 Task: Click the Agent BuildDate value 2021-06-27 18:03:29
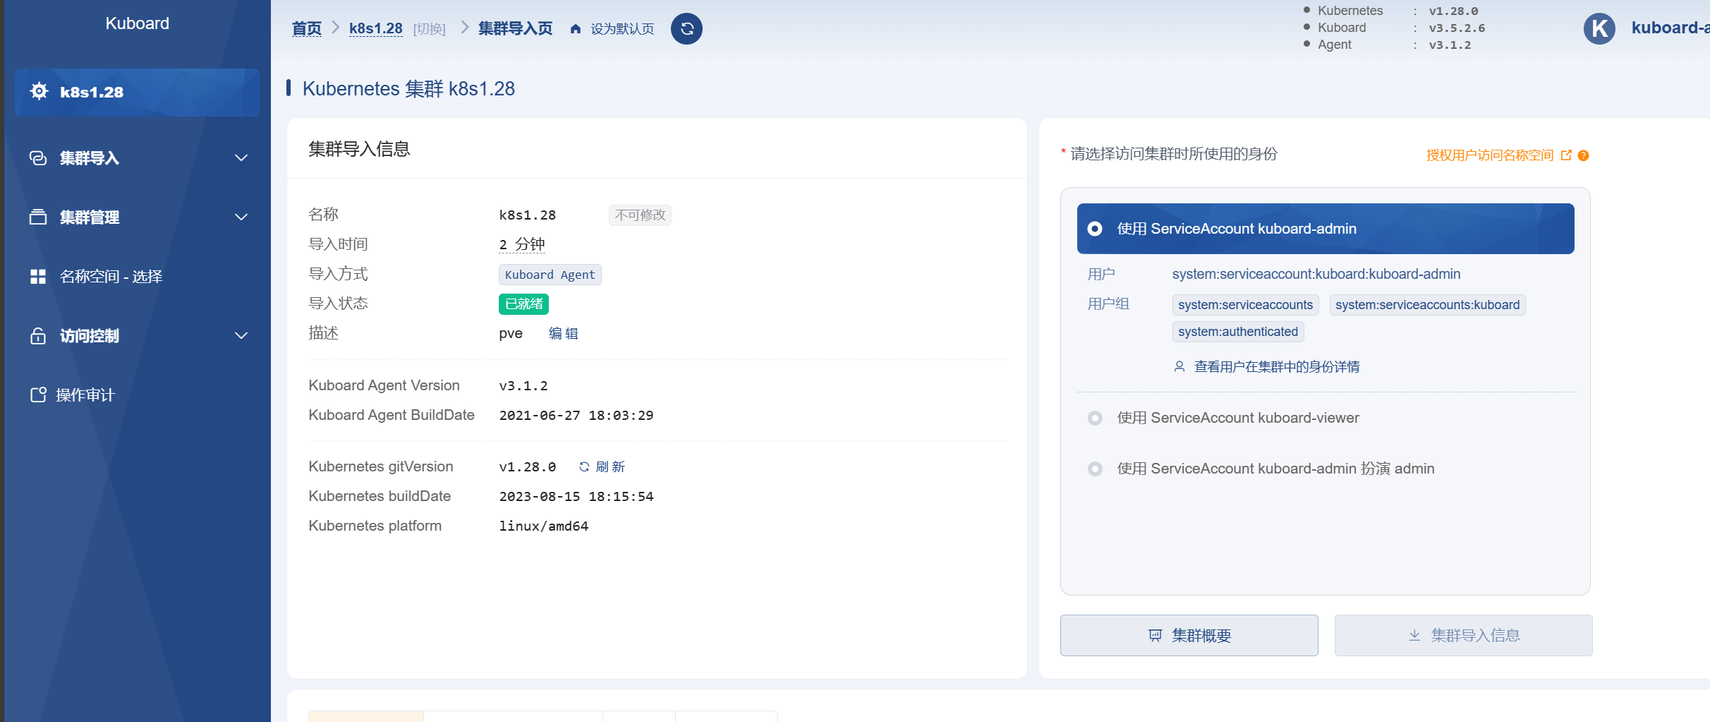click(576, 415)
